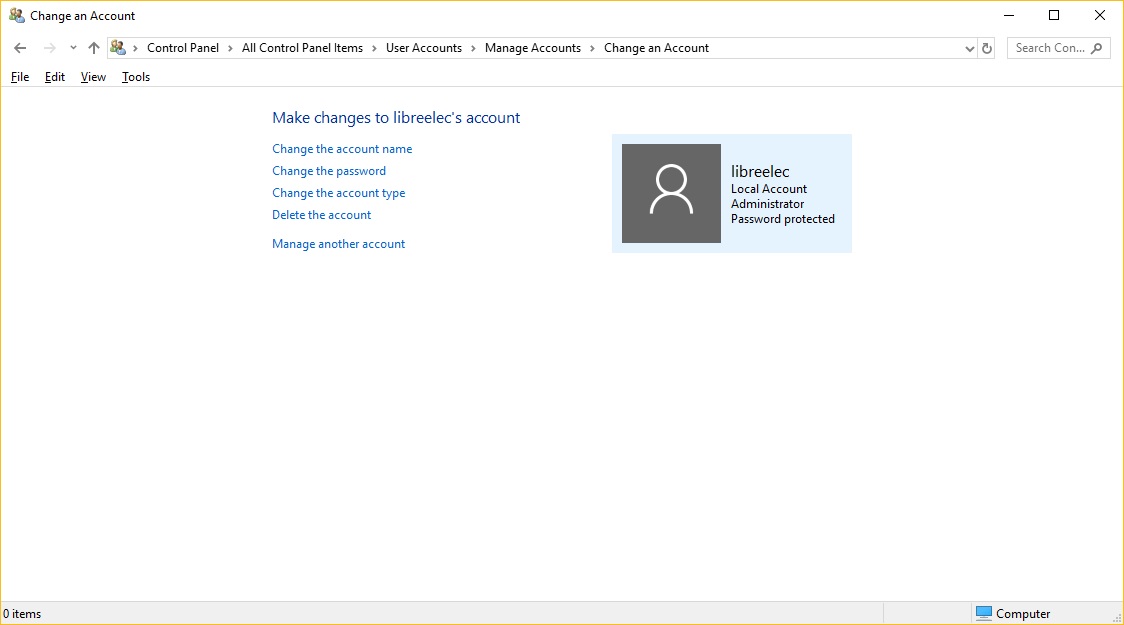
Task: Click Manage Accounts in the breadcrumb path
Action: (532, 48)
